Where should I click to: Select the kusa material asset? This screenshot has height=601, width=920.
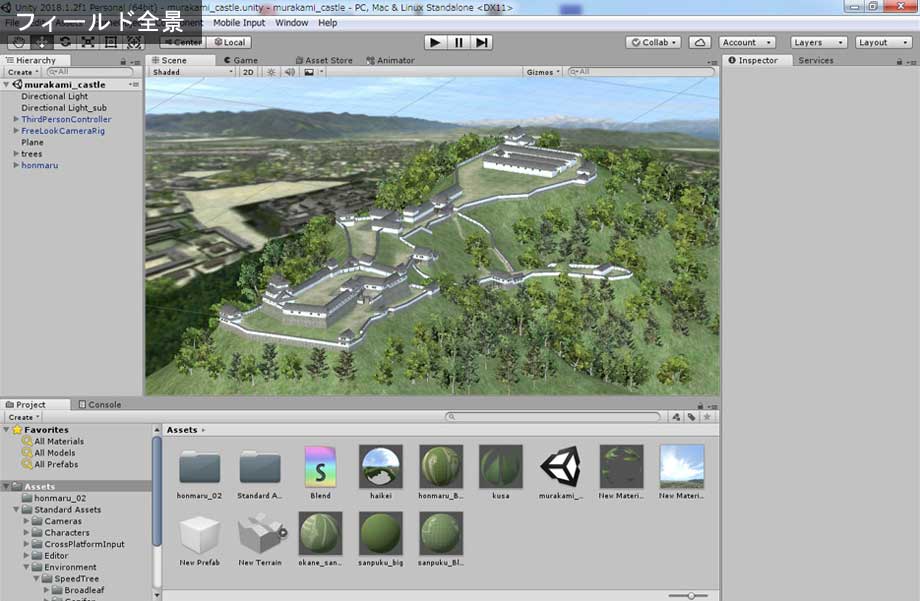click(x=500, y=472)
